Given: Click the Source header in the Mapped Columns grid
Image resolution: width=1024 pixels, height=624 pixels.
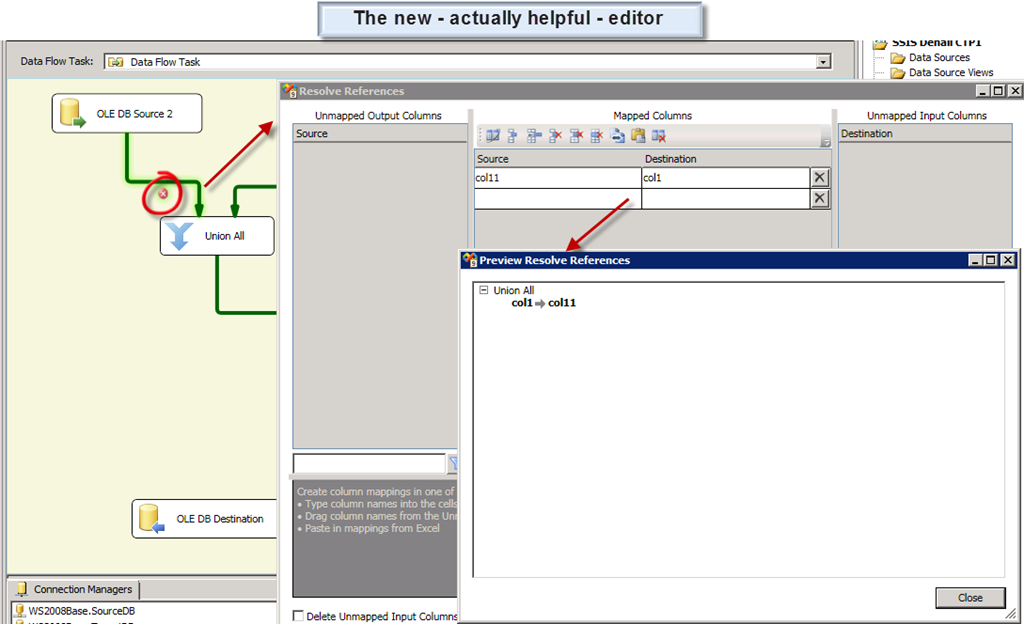Looking at the screenshot, I should point(492,159).
